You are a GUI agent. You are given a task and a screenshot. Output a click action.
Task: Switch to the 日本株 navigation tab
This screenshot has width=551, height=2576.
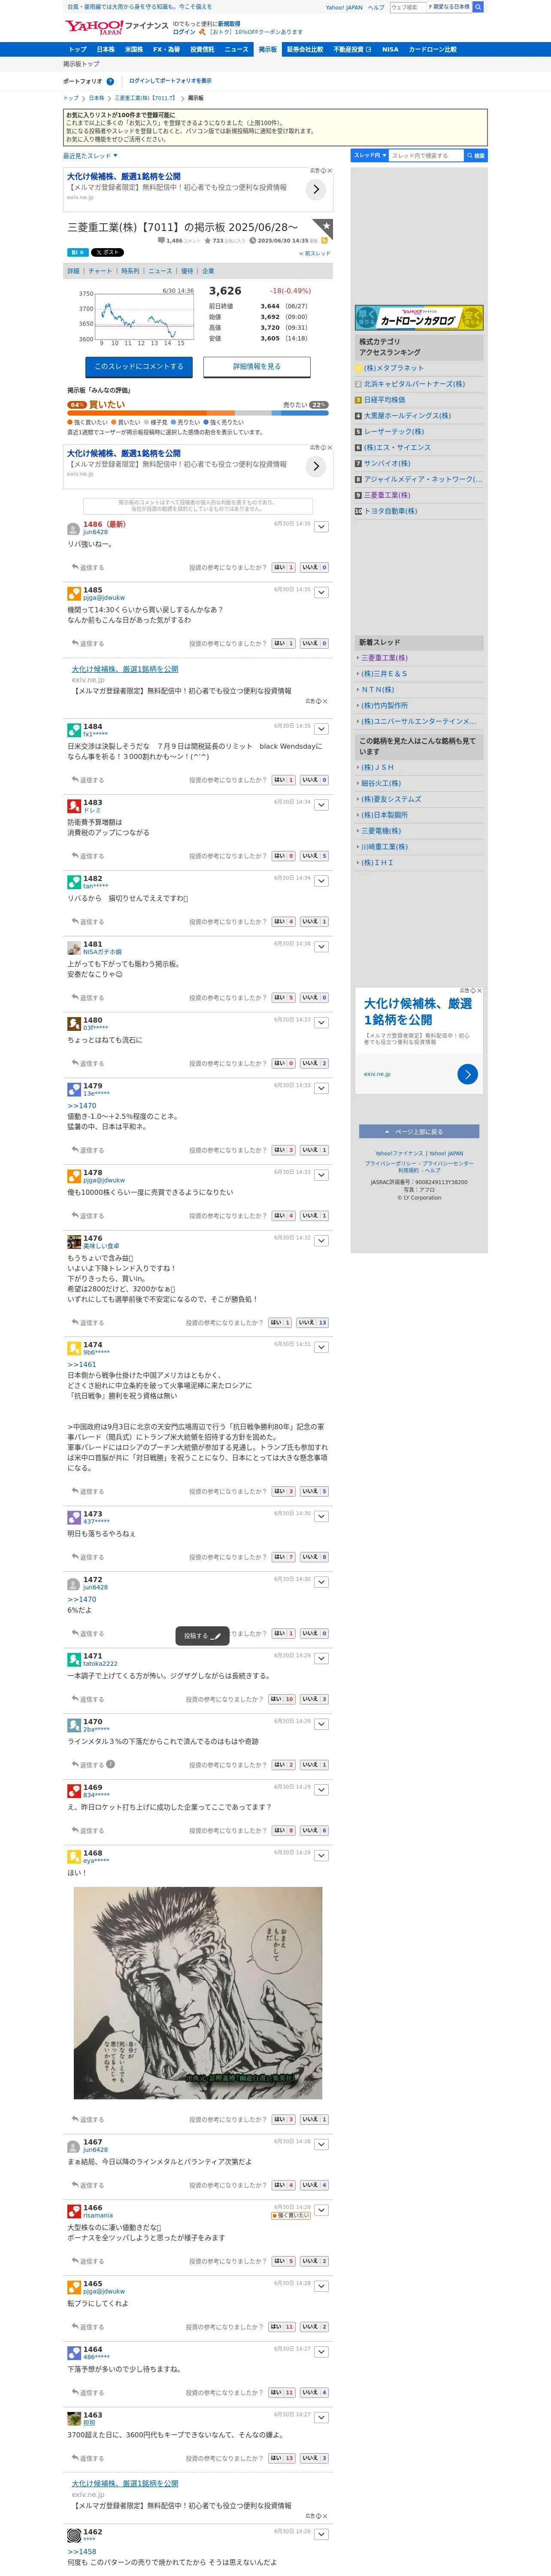105,49
